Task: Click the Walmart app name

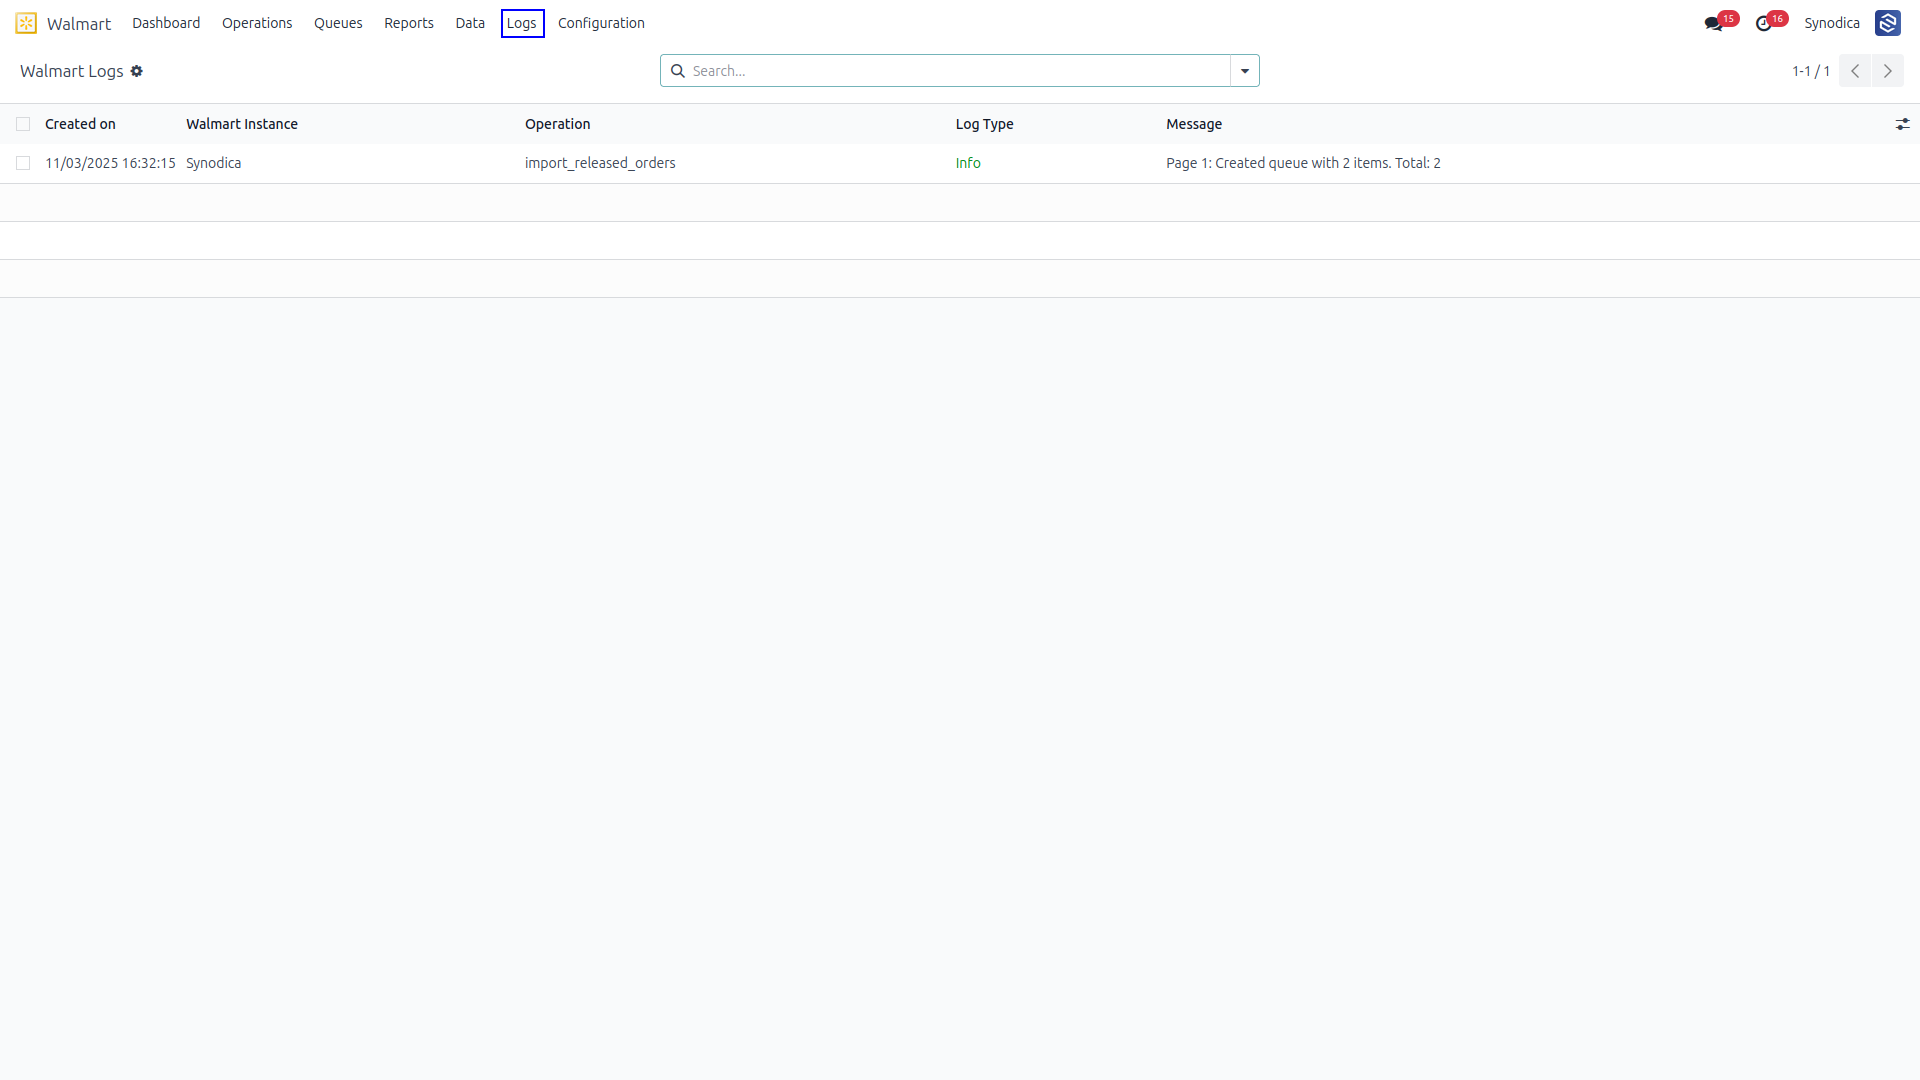Action: [79, 23]
